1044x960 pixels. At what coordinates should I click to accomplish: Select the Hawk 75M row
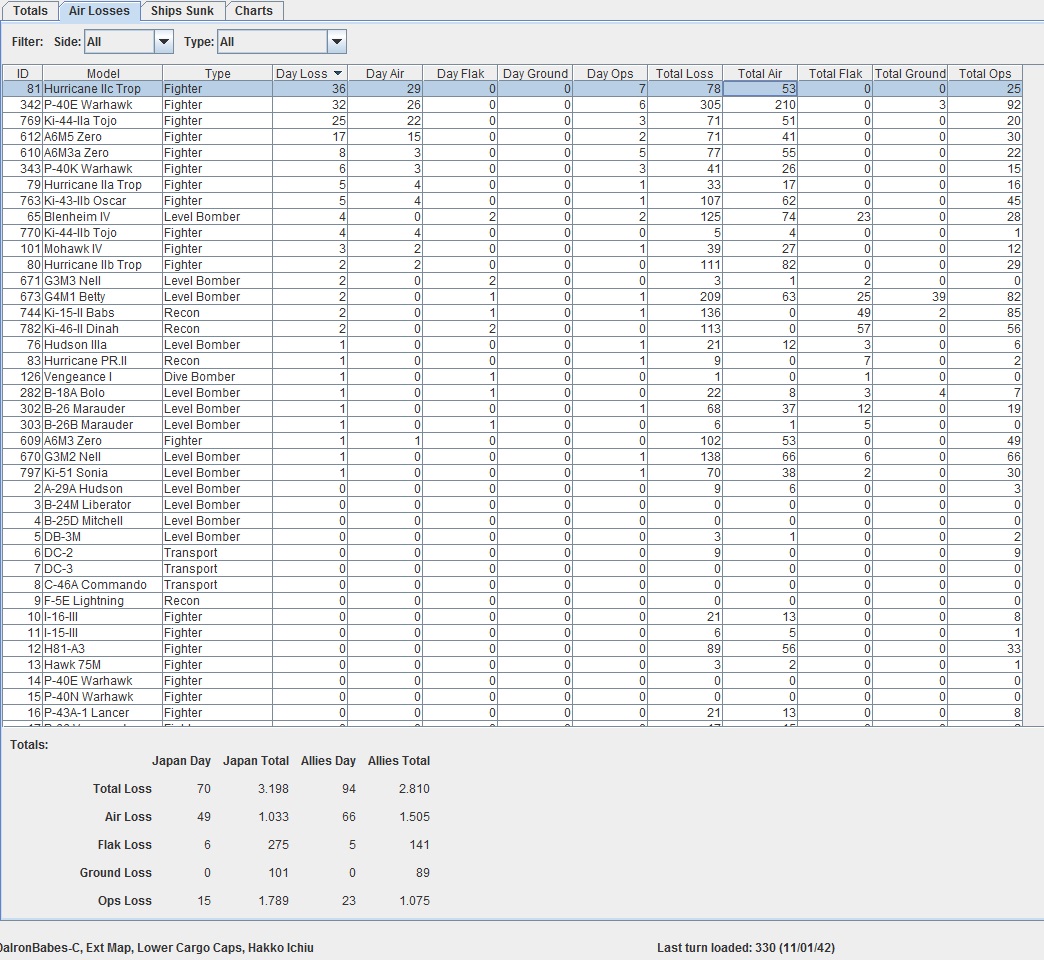coord(513,664)
